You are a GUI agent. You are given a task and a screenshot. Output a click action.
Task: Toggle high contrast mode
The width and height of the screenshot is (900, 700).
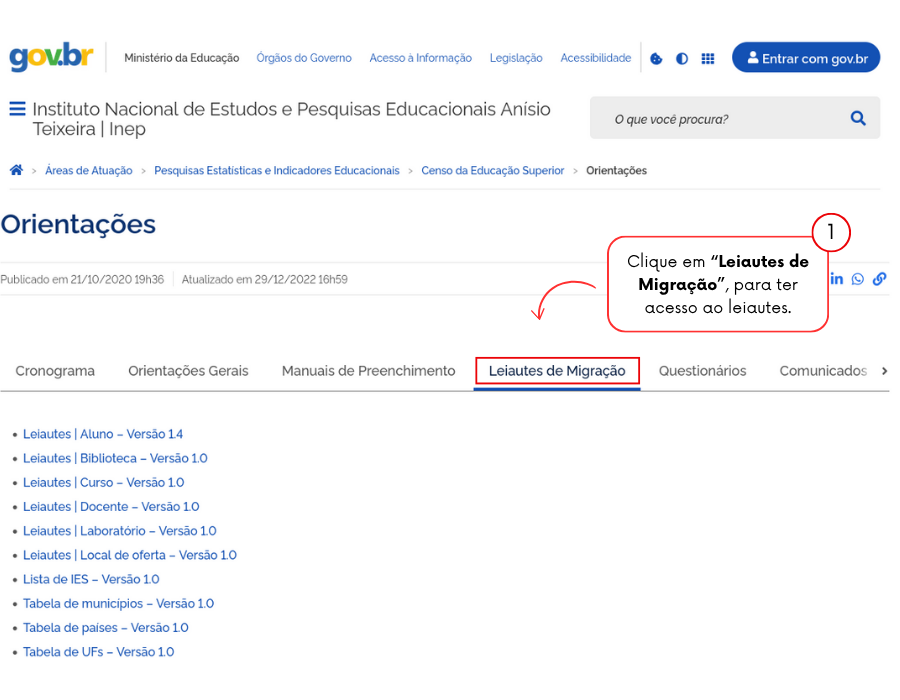682,58
